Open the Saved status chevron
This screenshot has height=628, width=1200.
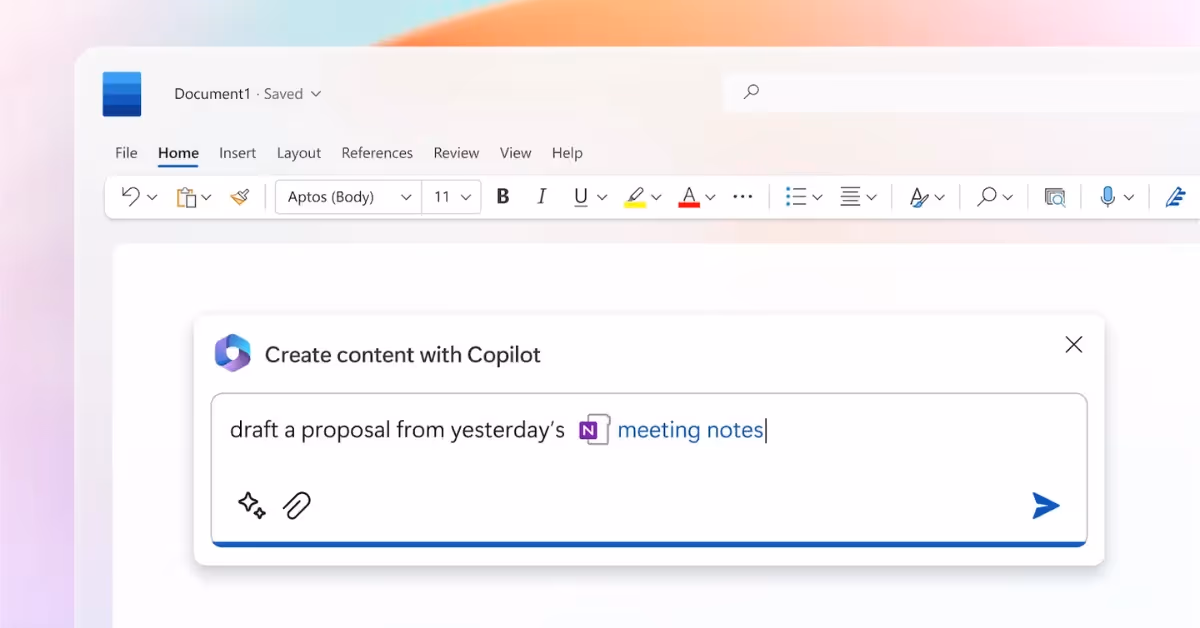tap(316, 93)
